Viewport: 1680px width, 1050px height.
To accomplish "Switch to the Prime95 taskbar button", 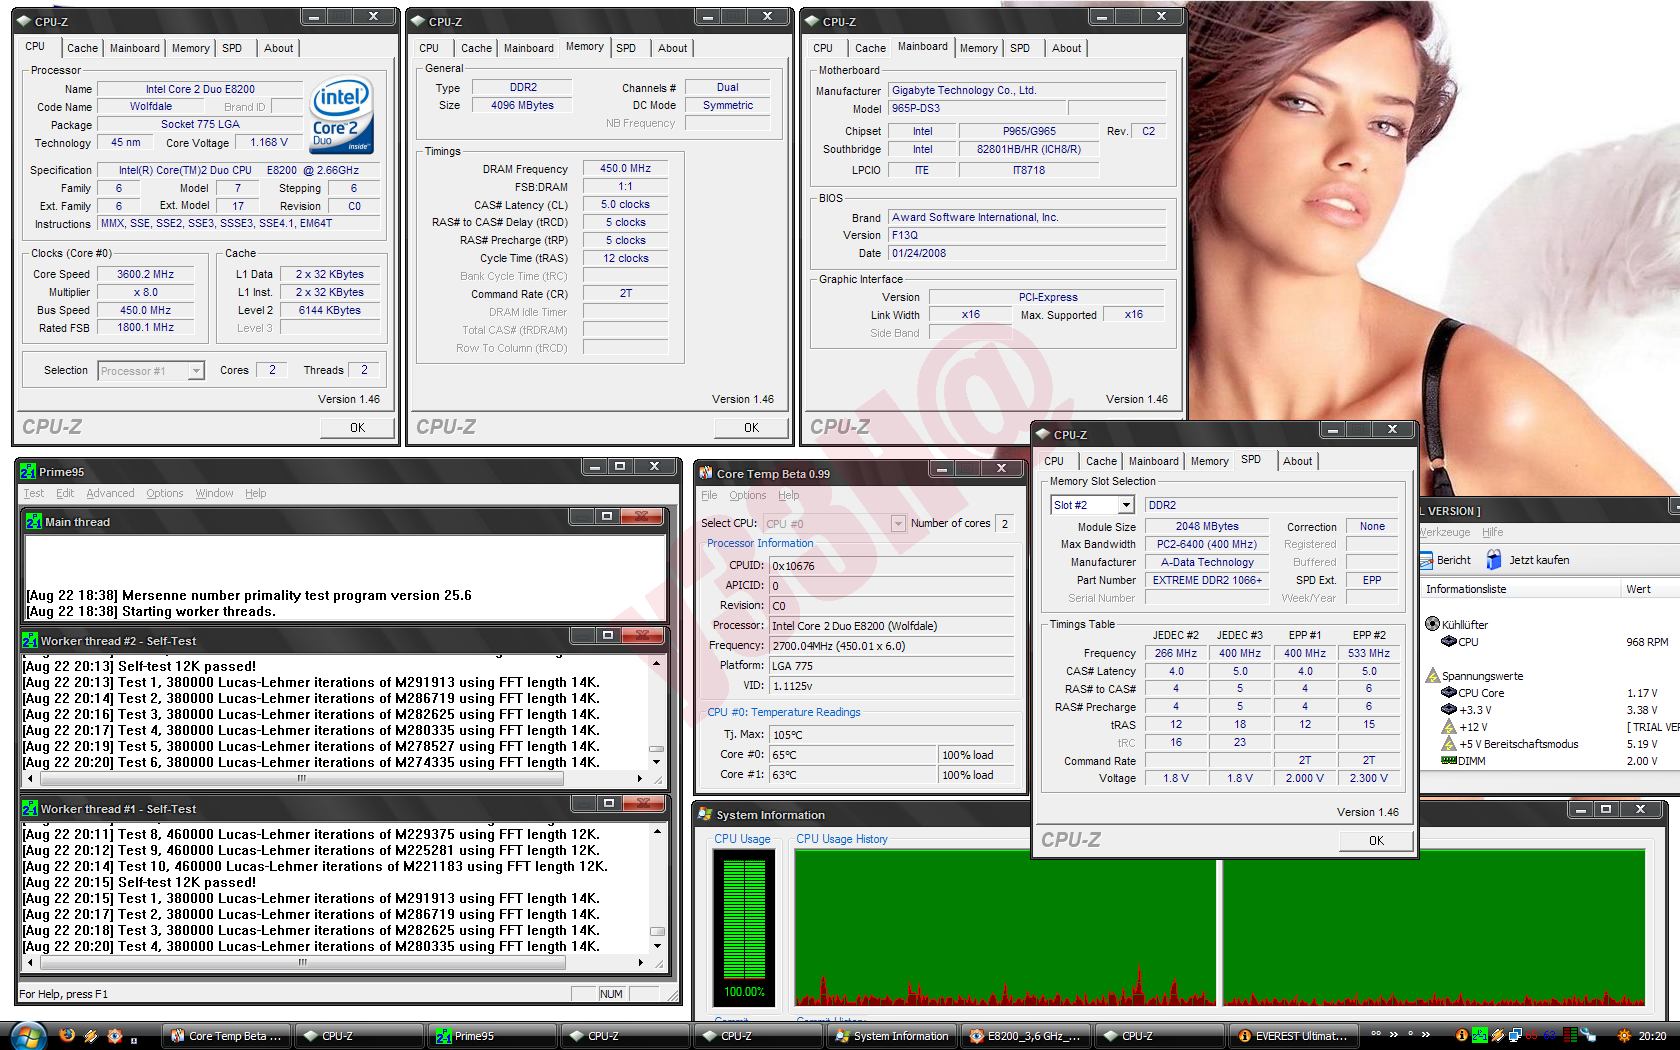I will (x=492, y=1036).
